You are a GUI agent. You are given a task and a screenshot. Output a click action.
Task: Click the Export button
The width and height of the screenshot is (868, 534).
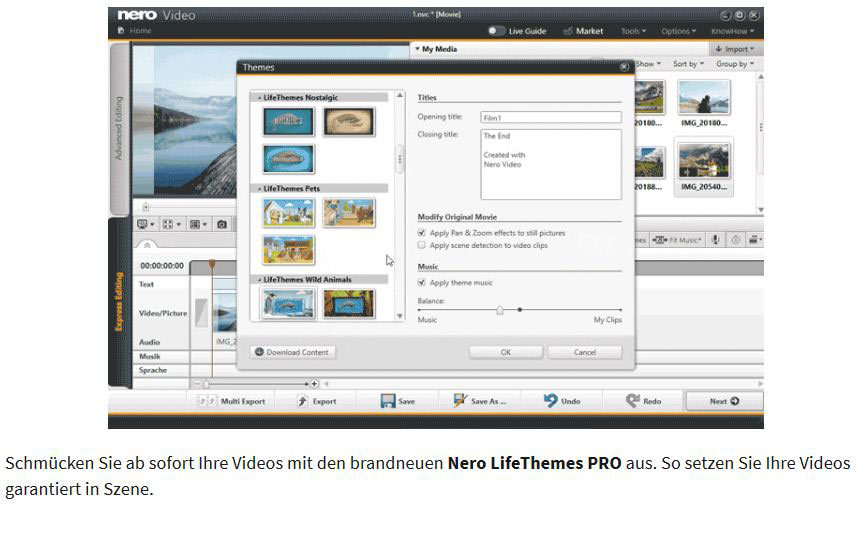point(317,401)
